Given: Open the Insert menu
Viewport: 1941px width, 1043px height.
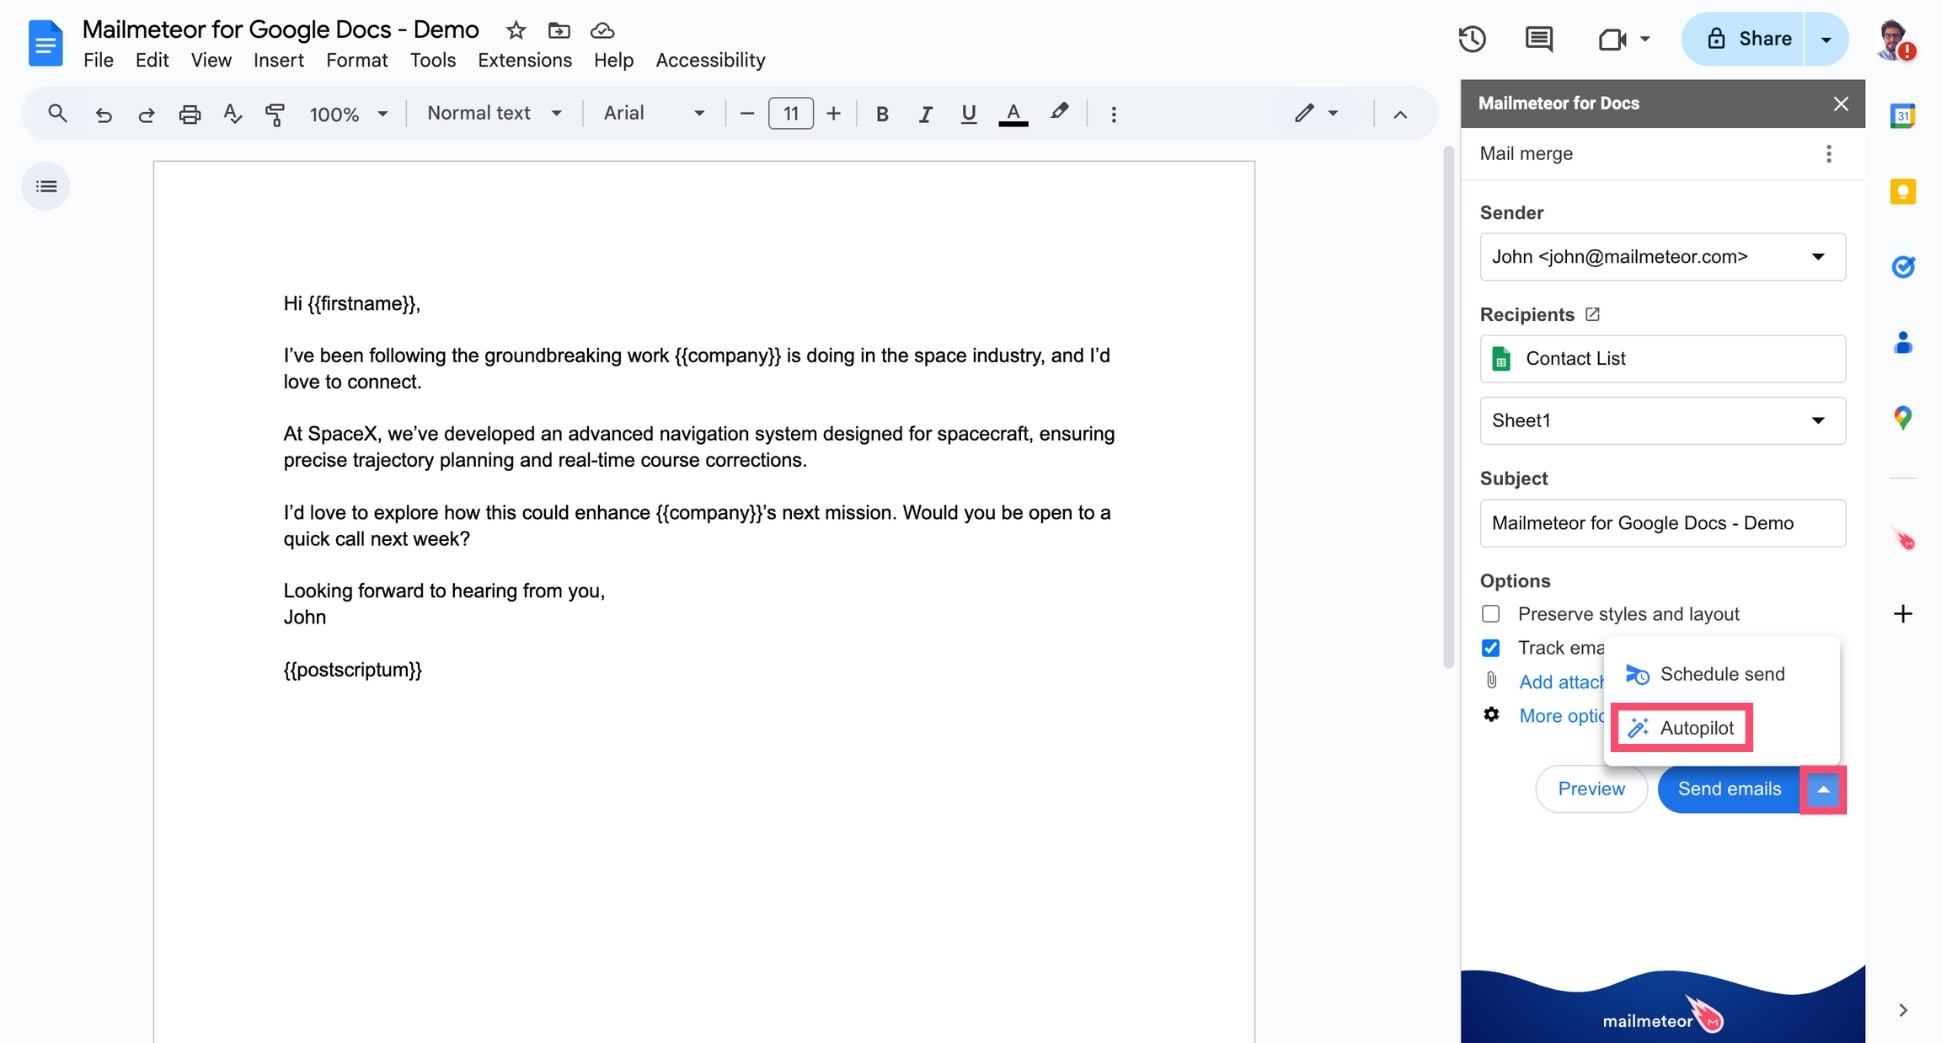Looking at the screenshot, I should tap(278, 60).
